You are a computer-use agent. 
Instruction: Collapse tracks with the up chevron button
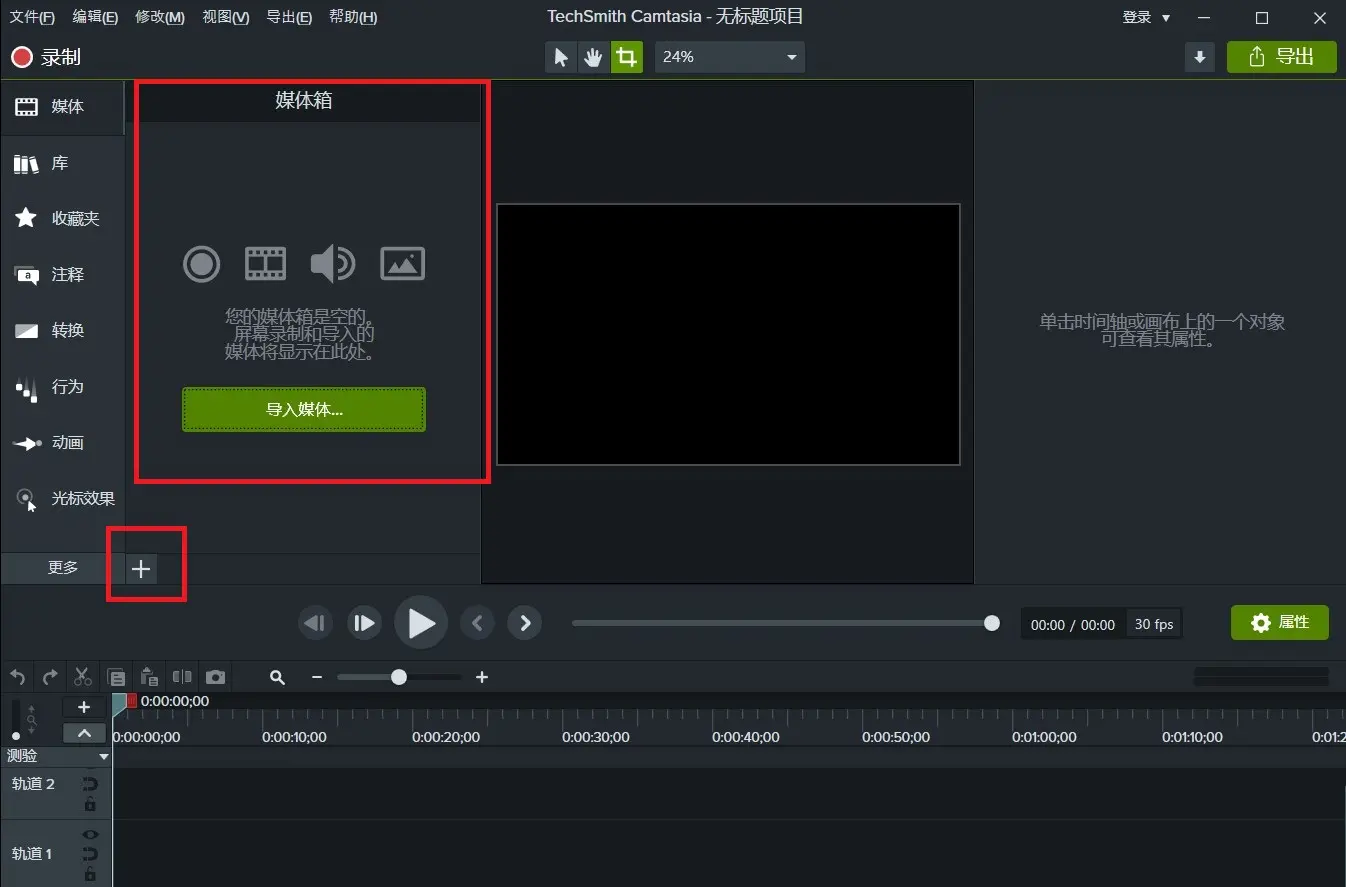click(x=84, y=733)
